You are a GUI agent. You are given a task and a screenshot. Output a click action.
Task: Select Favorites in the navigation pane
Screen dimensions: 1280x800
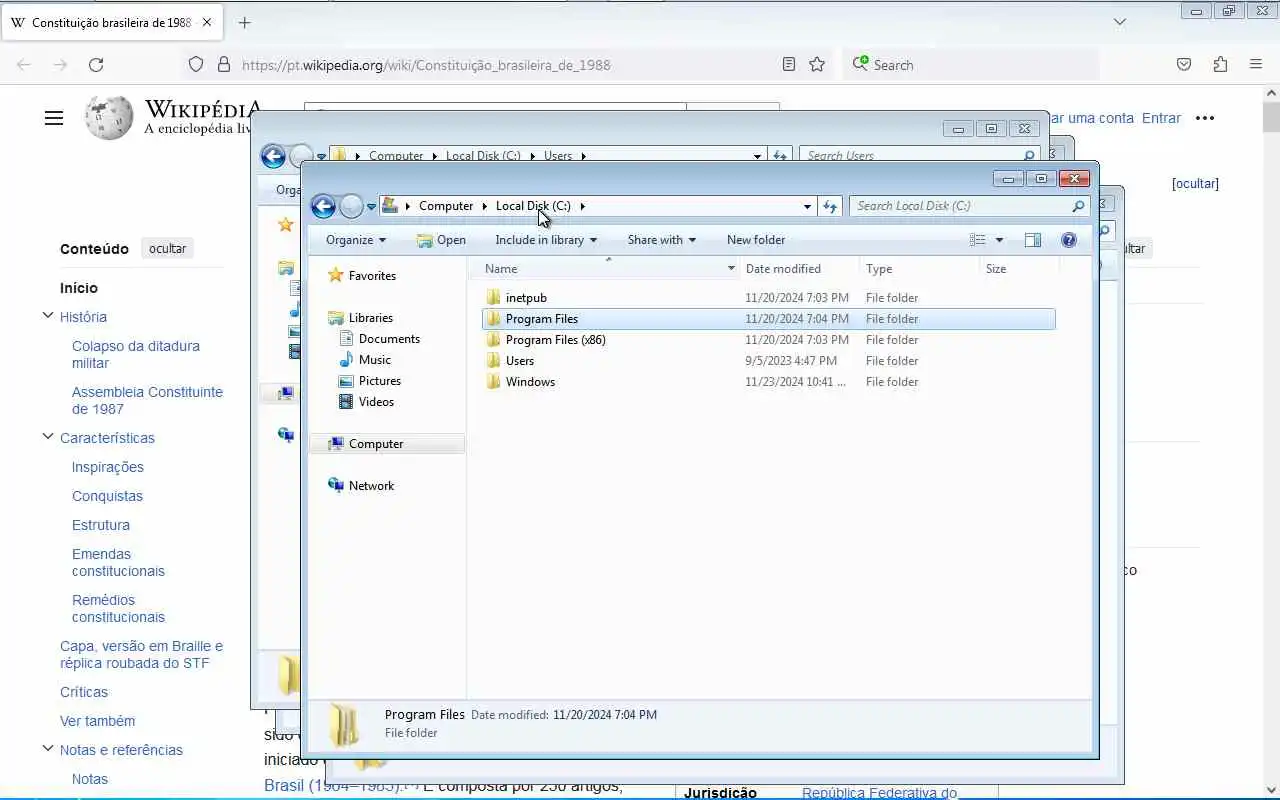click(x=372, y=276)
